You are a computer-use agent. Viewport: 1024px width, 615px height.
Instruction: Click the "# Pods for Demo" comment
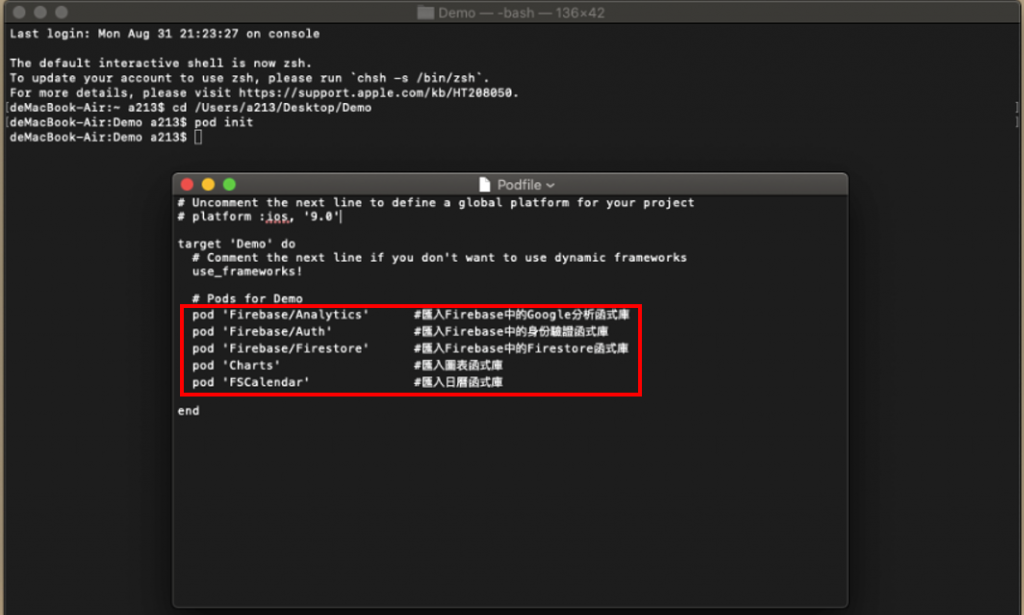(247, 298)
